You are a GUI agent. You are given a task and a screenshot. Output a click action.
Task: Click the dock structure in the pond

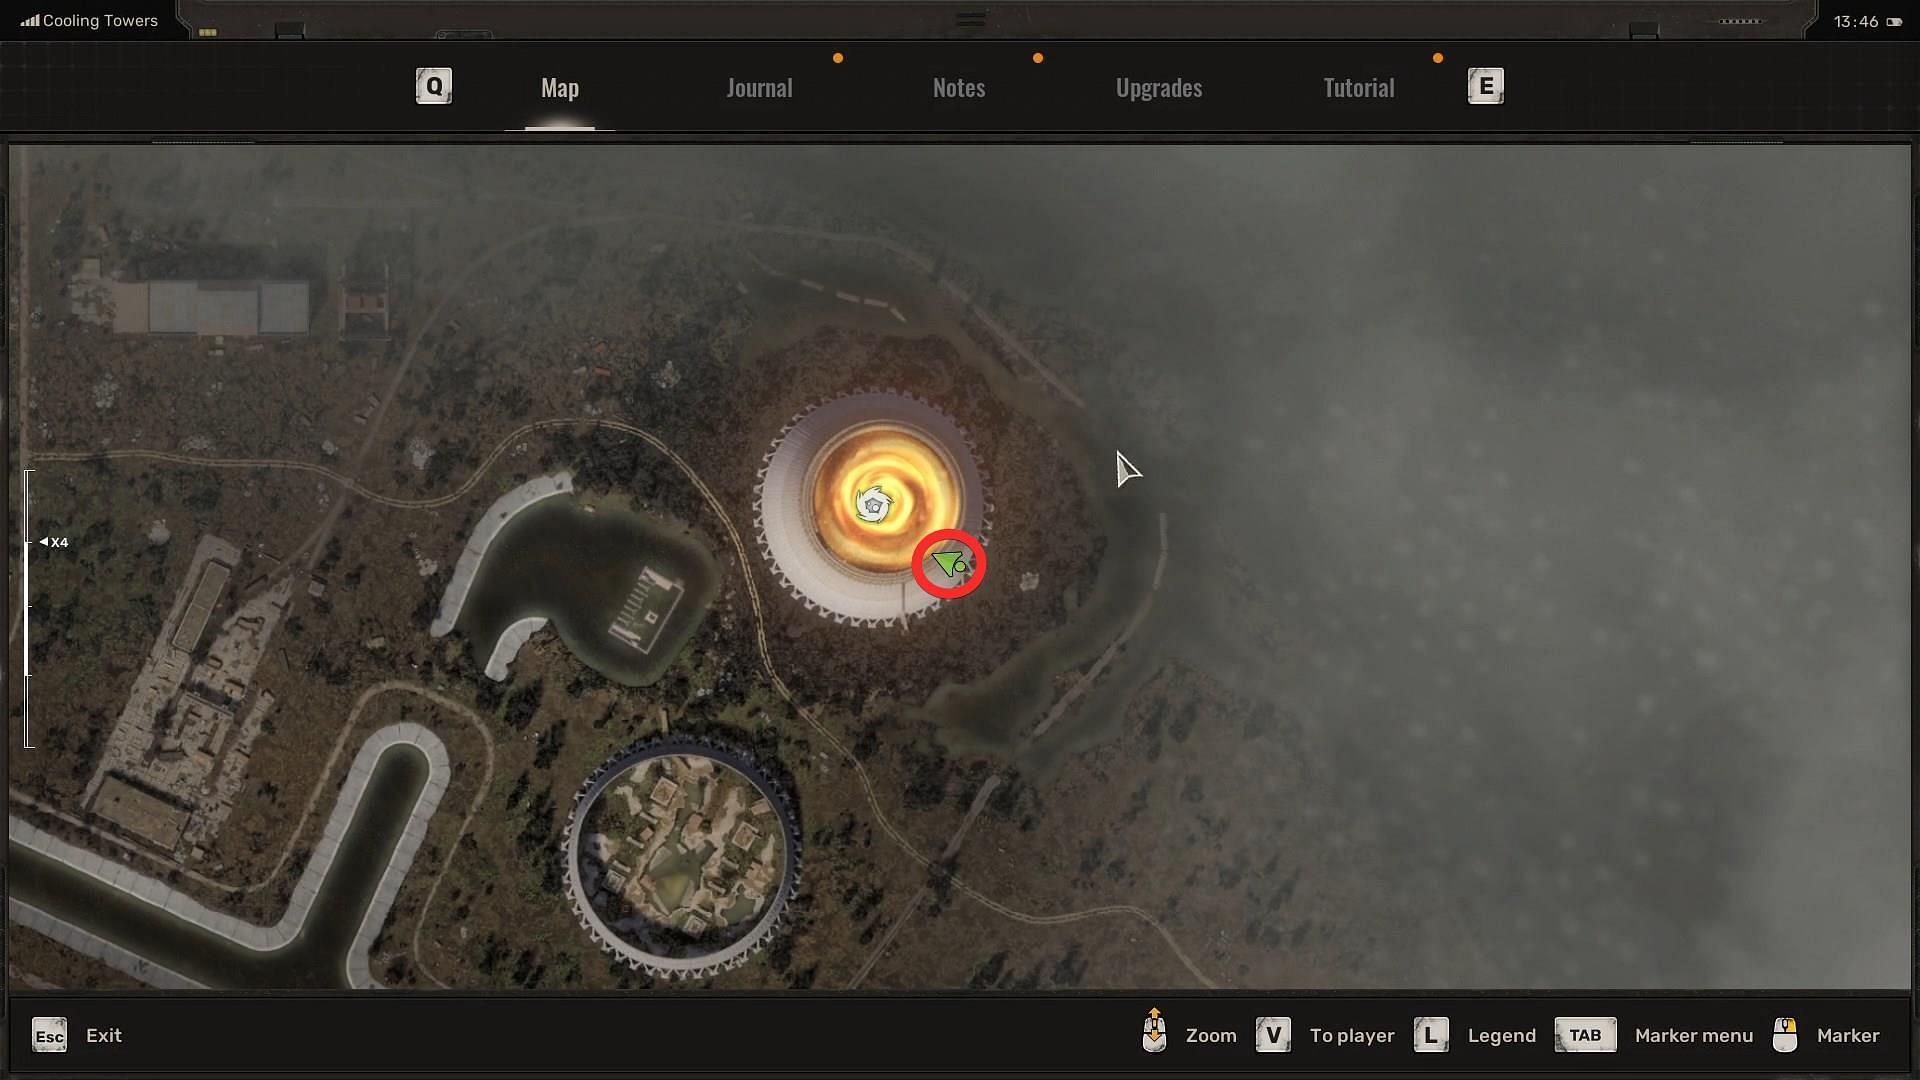(x=645, y=609)
